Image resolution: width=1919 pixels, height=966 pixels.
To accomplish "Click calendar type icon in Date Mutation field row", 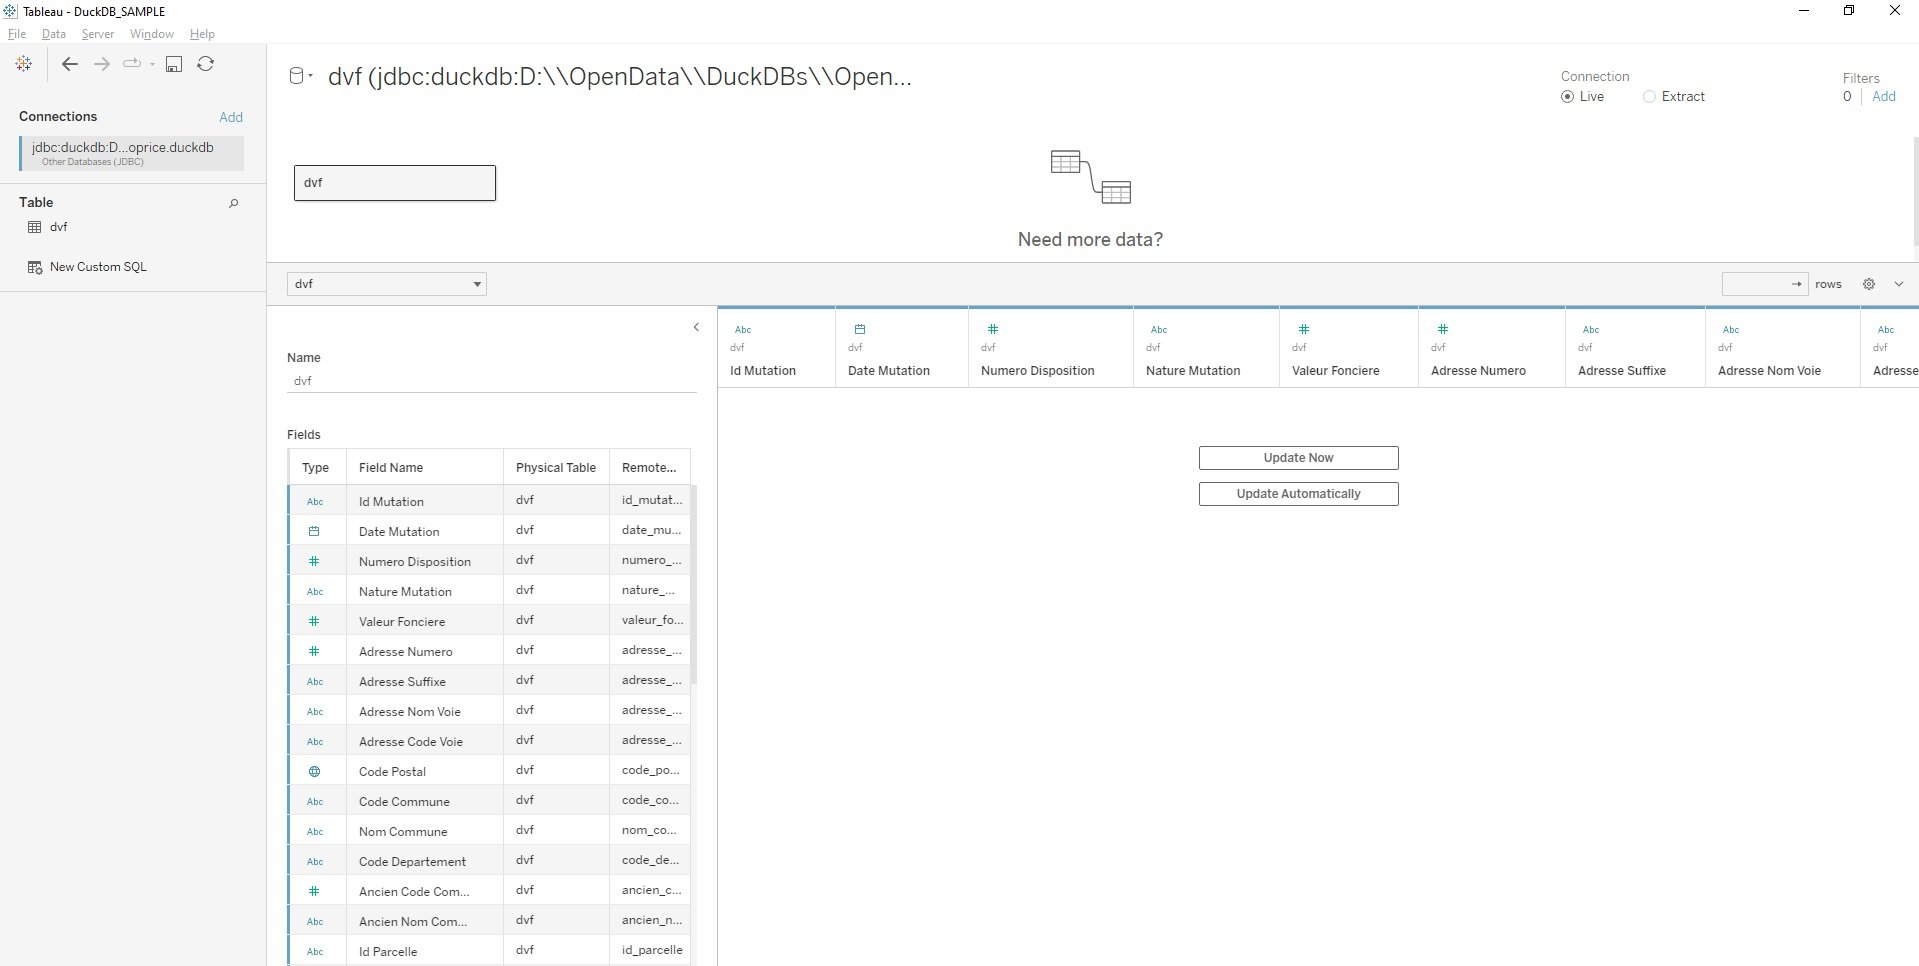I will click(314, 531).
